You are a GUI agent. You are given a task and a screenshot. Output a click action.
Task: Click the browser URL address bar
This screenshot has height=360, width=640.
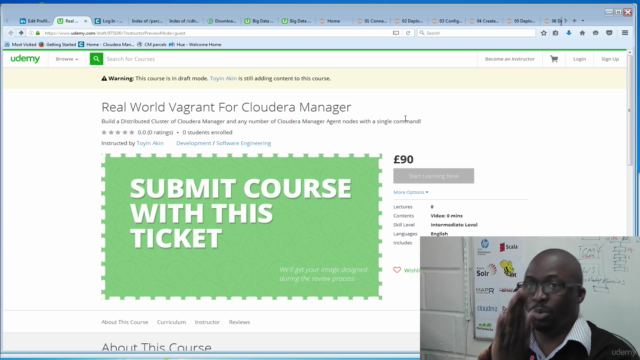(x=216, y=33)
